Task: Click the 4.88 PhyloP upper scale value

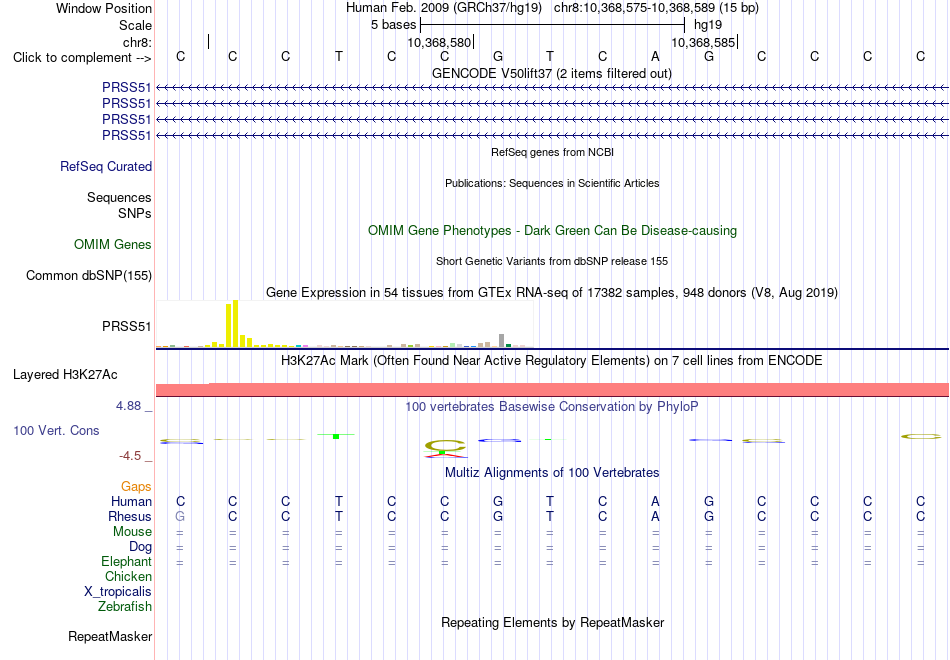Action: (128, 406)
